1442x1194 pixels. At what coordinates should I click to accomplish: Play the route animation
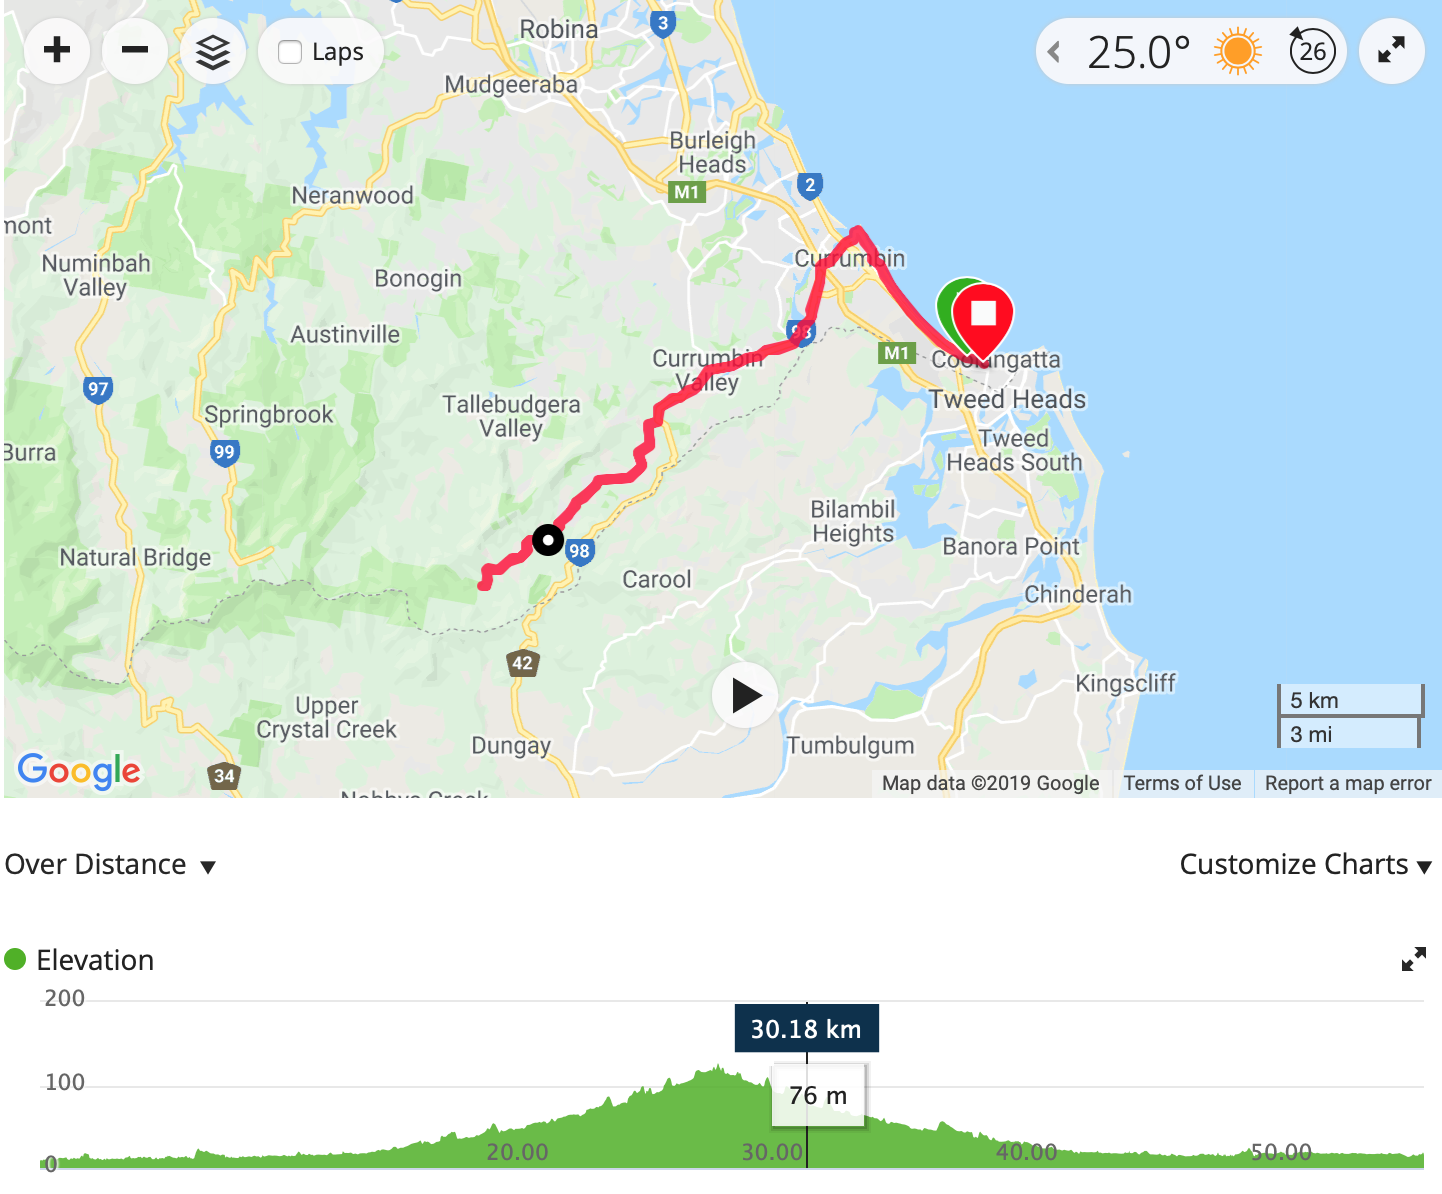(x=745, y=695)
